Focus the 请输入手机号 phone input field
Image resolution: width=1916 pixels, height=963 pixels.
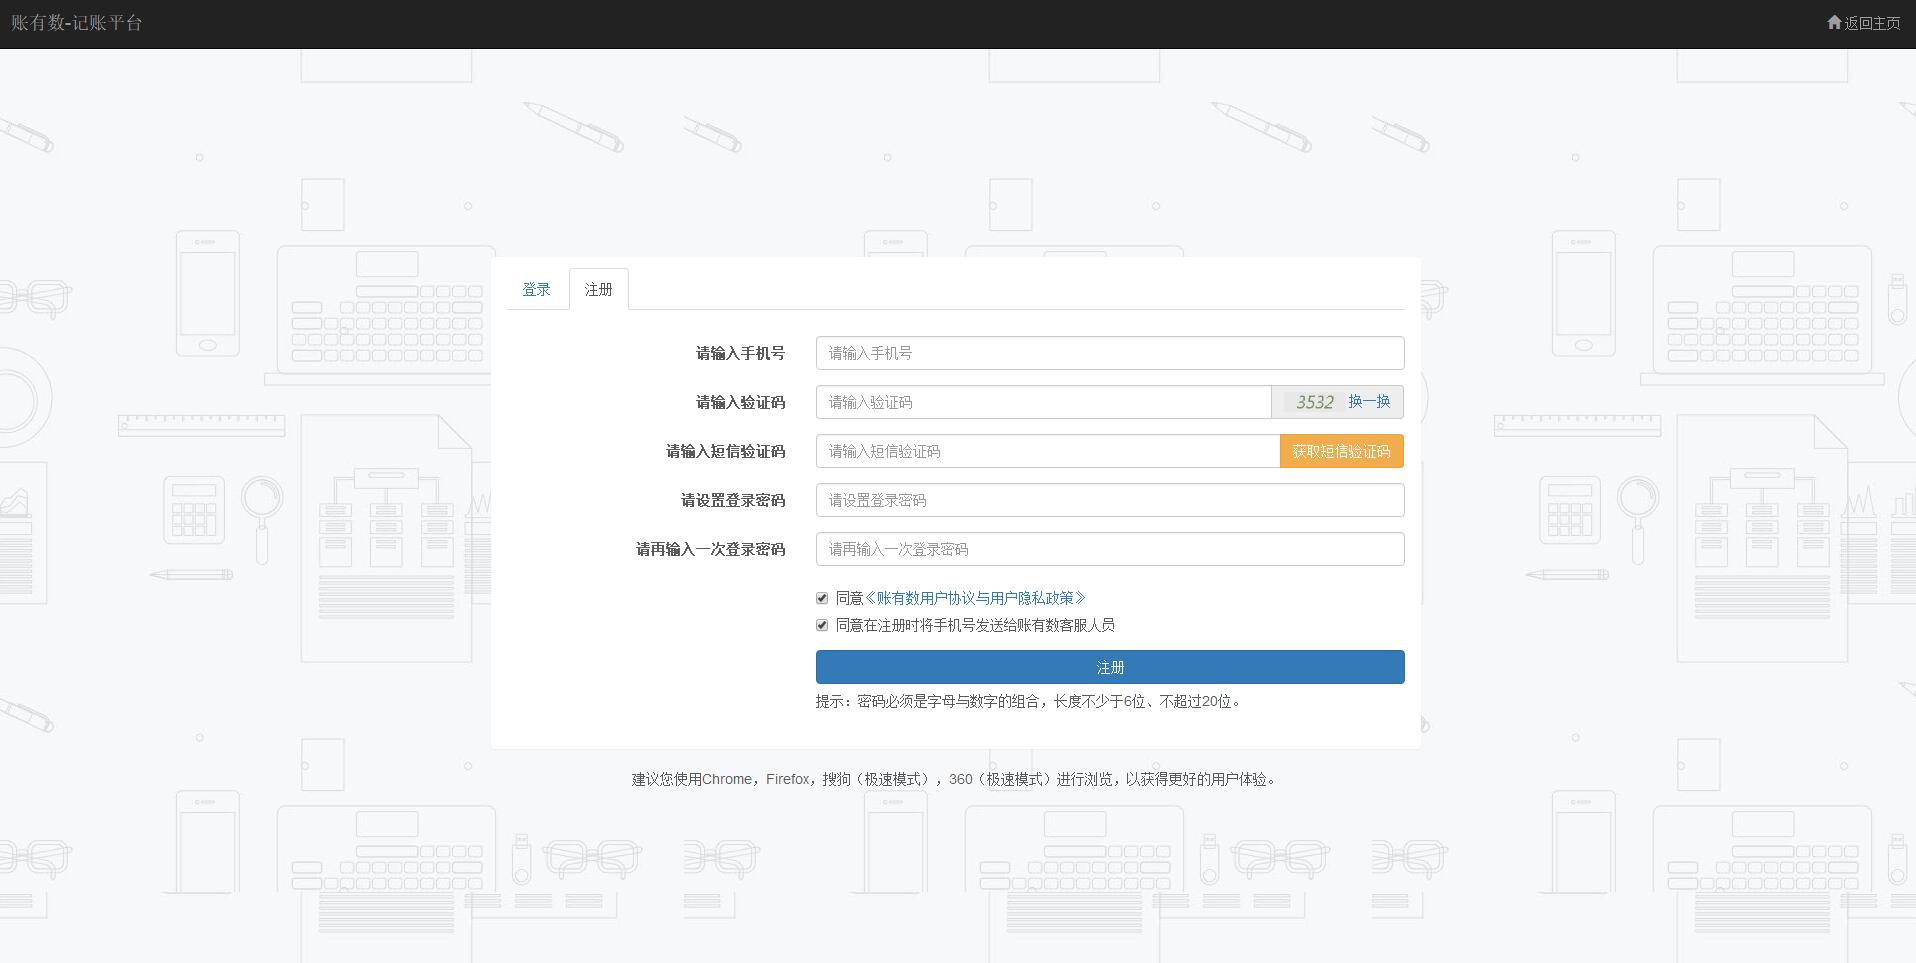tap(1109, 353)
